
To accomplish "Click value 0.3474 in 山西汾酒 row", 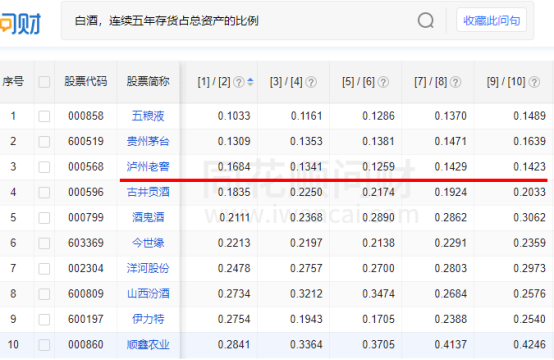I will tap(378, 294).
